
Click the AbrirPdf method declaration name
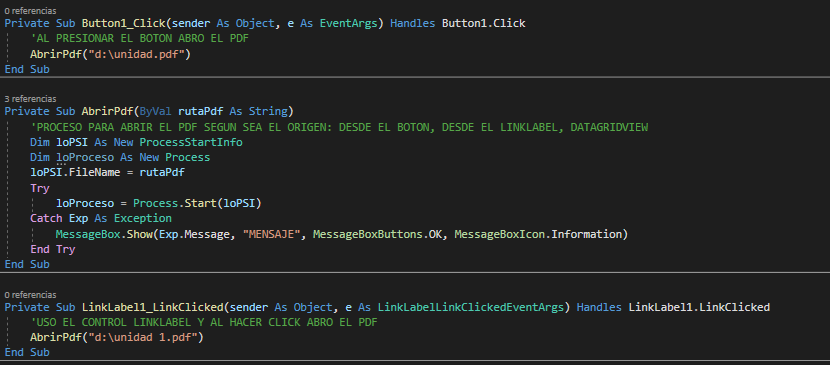107,112
